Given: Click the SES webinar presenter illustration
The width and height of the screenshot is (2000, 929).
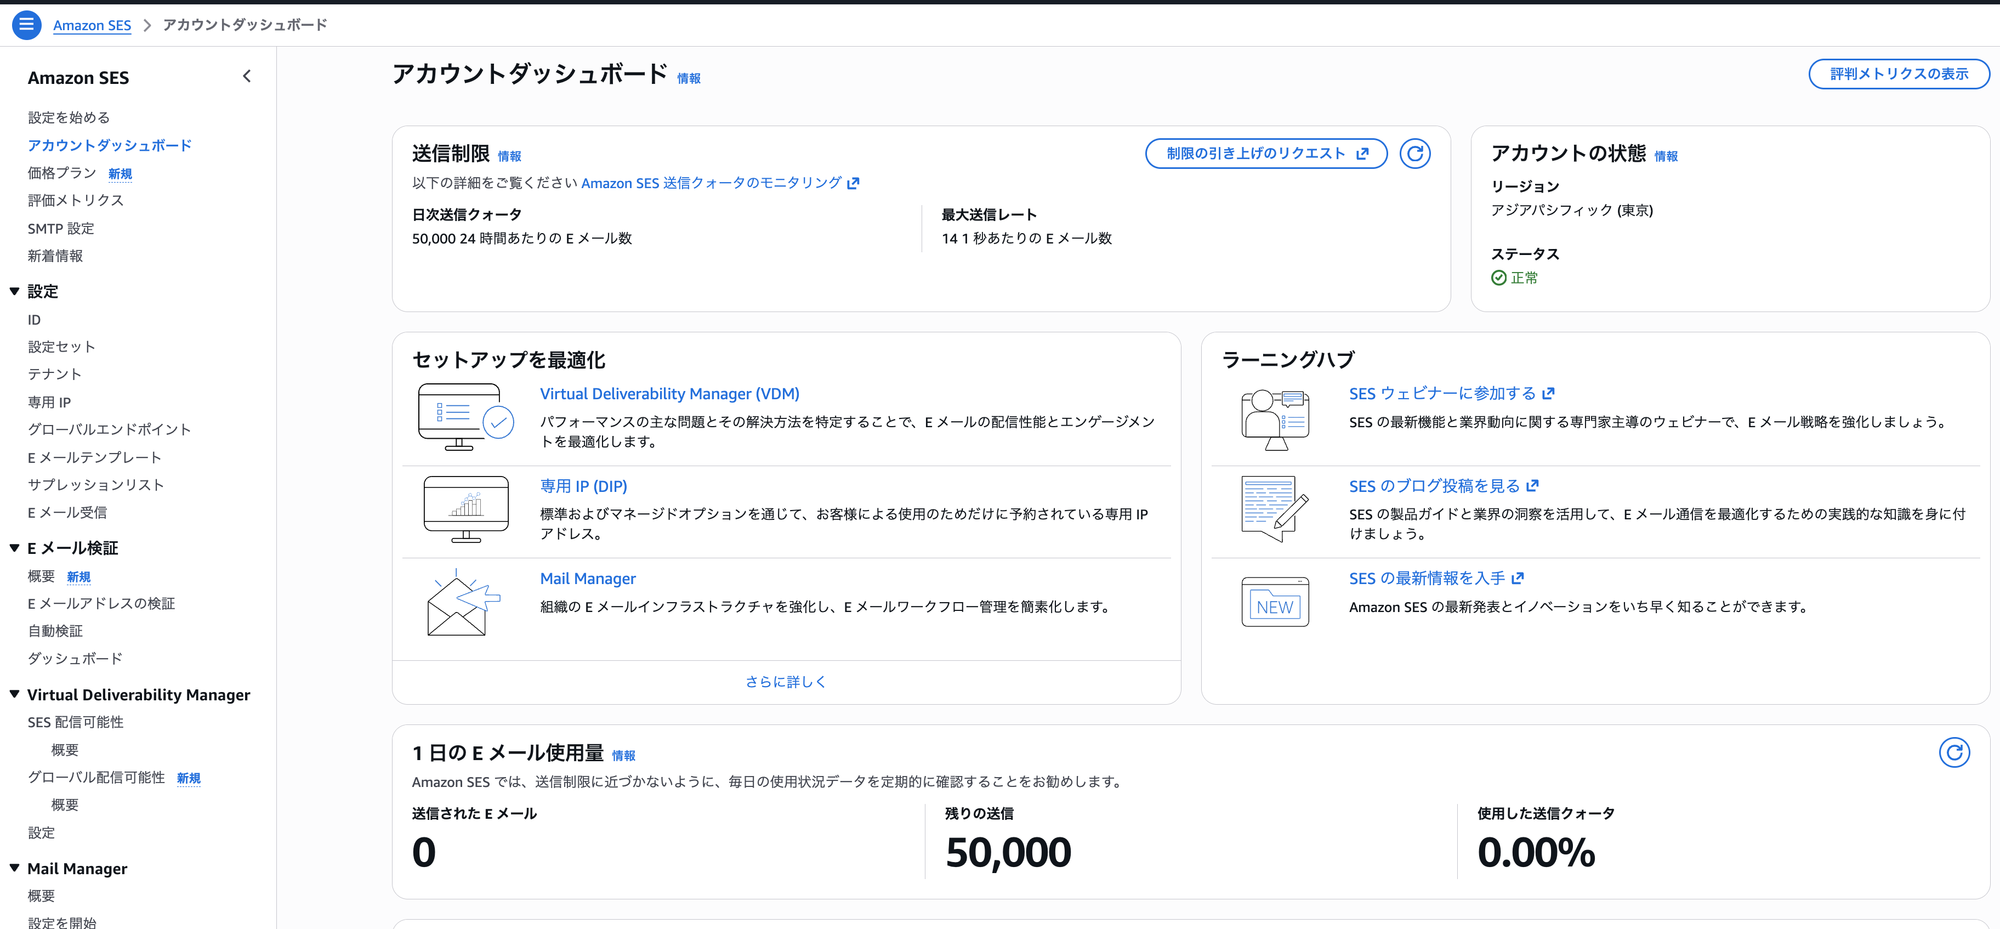Looking at the screenshot, I should tap(1275, 418).
